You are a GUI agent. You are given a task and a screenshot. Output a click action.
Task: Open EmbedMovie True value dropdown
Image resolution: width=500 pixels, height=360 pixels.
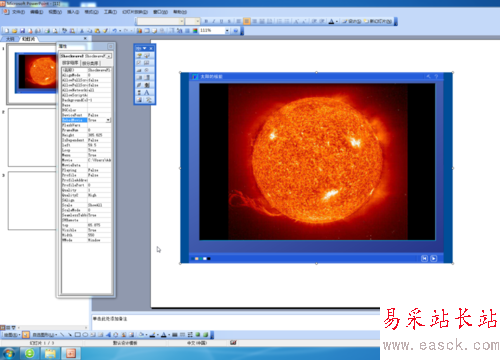pos(108,120)
